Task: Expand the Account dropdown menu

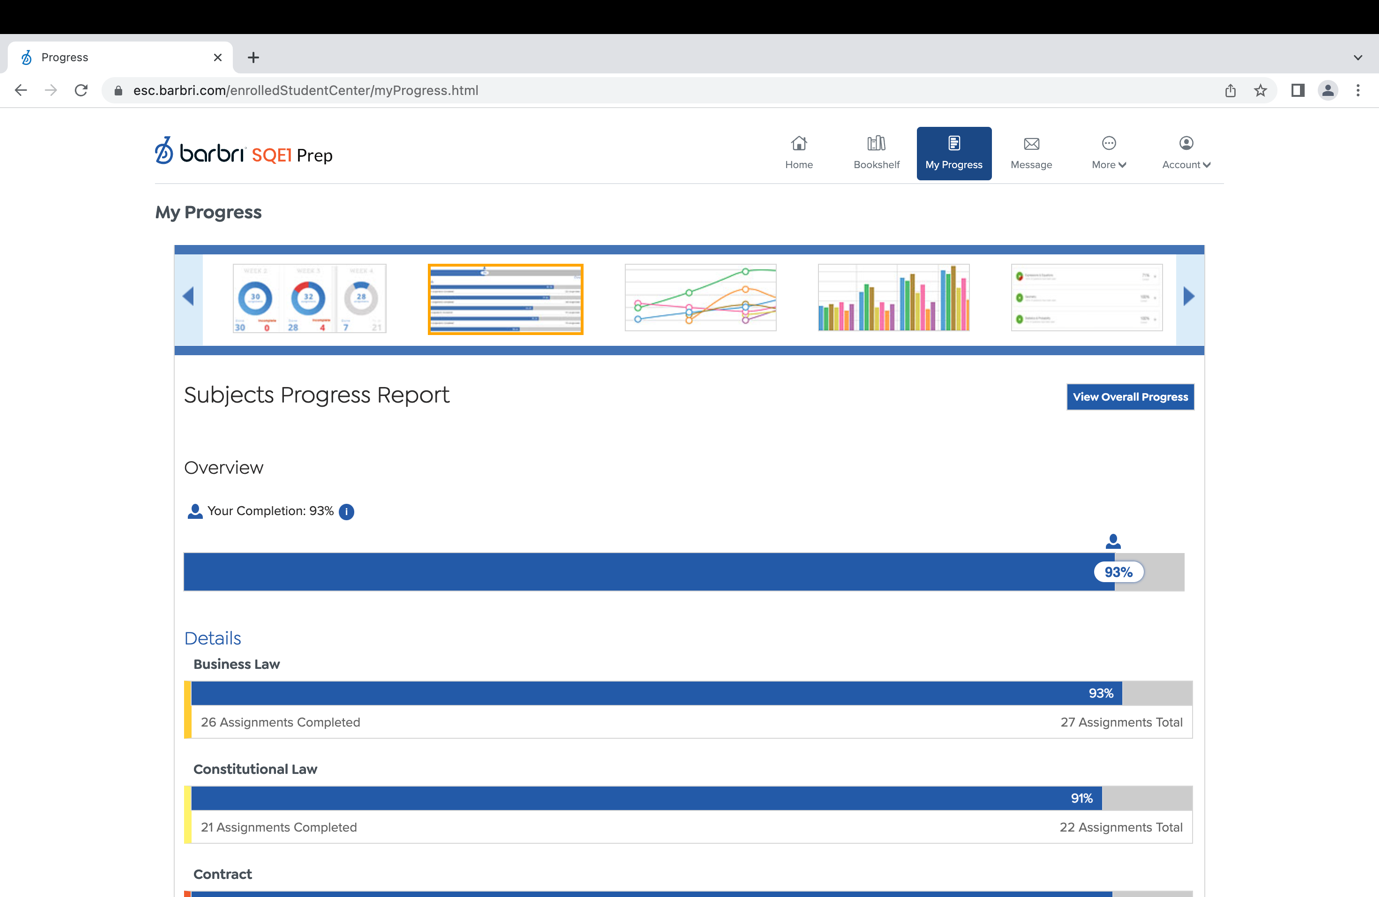Action: click(1186, 153)
